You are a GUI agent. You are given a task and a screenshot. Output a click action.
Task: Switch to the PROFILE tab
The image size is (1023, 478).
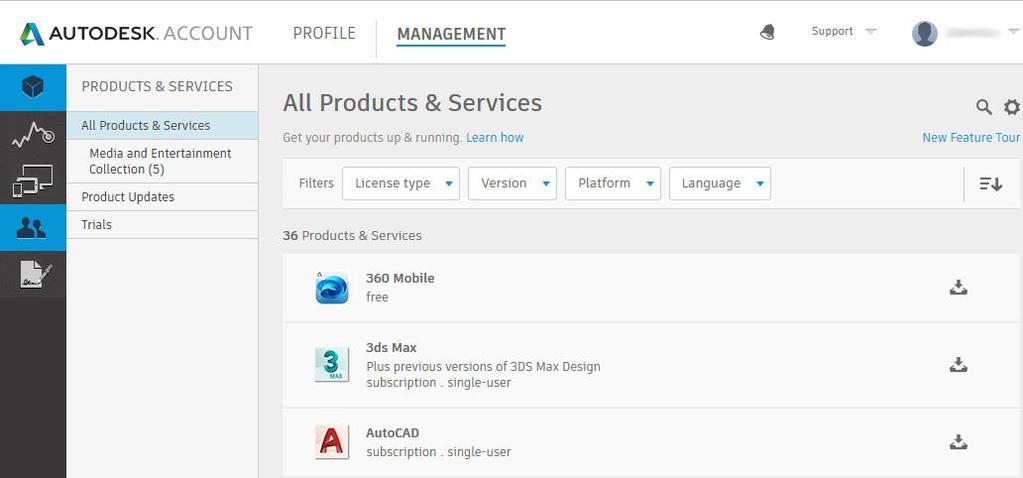[x=324, y=33]
